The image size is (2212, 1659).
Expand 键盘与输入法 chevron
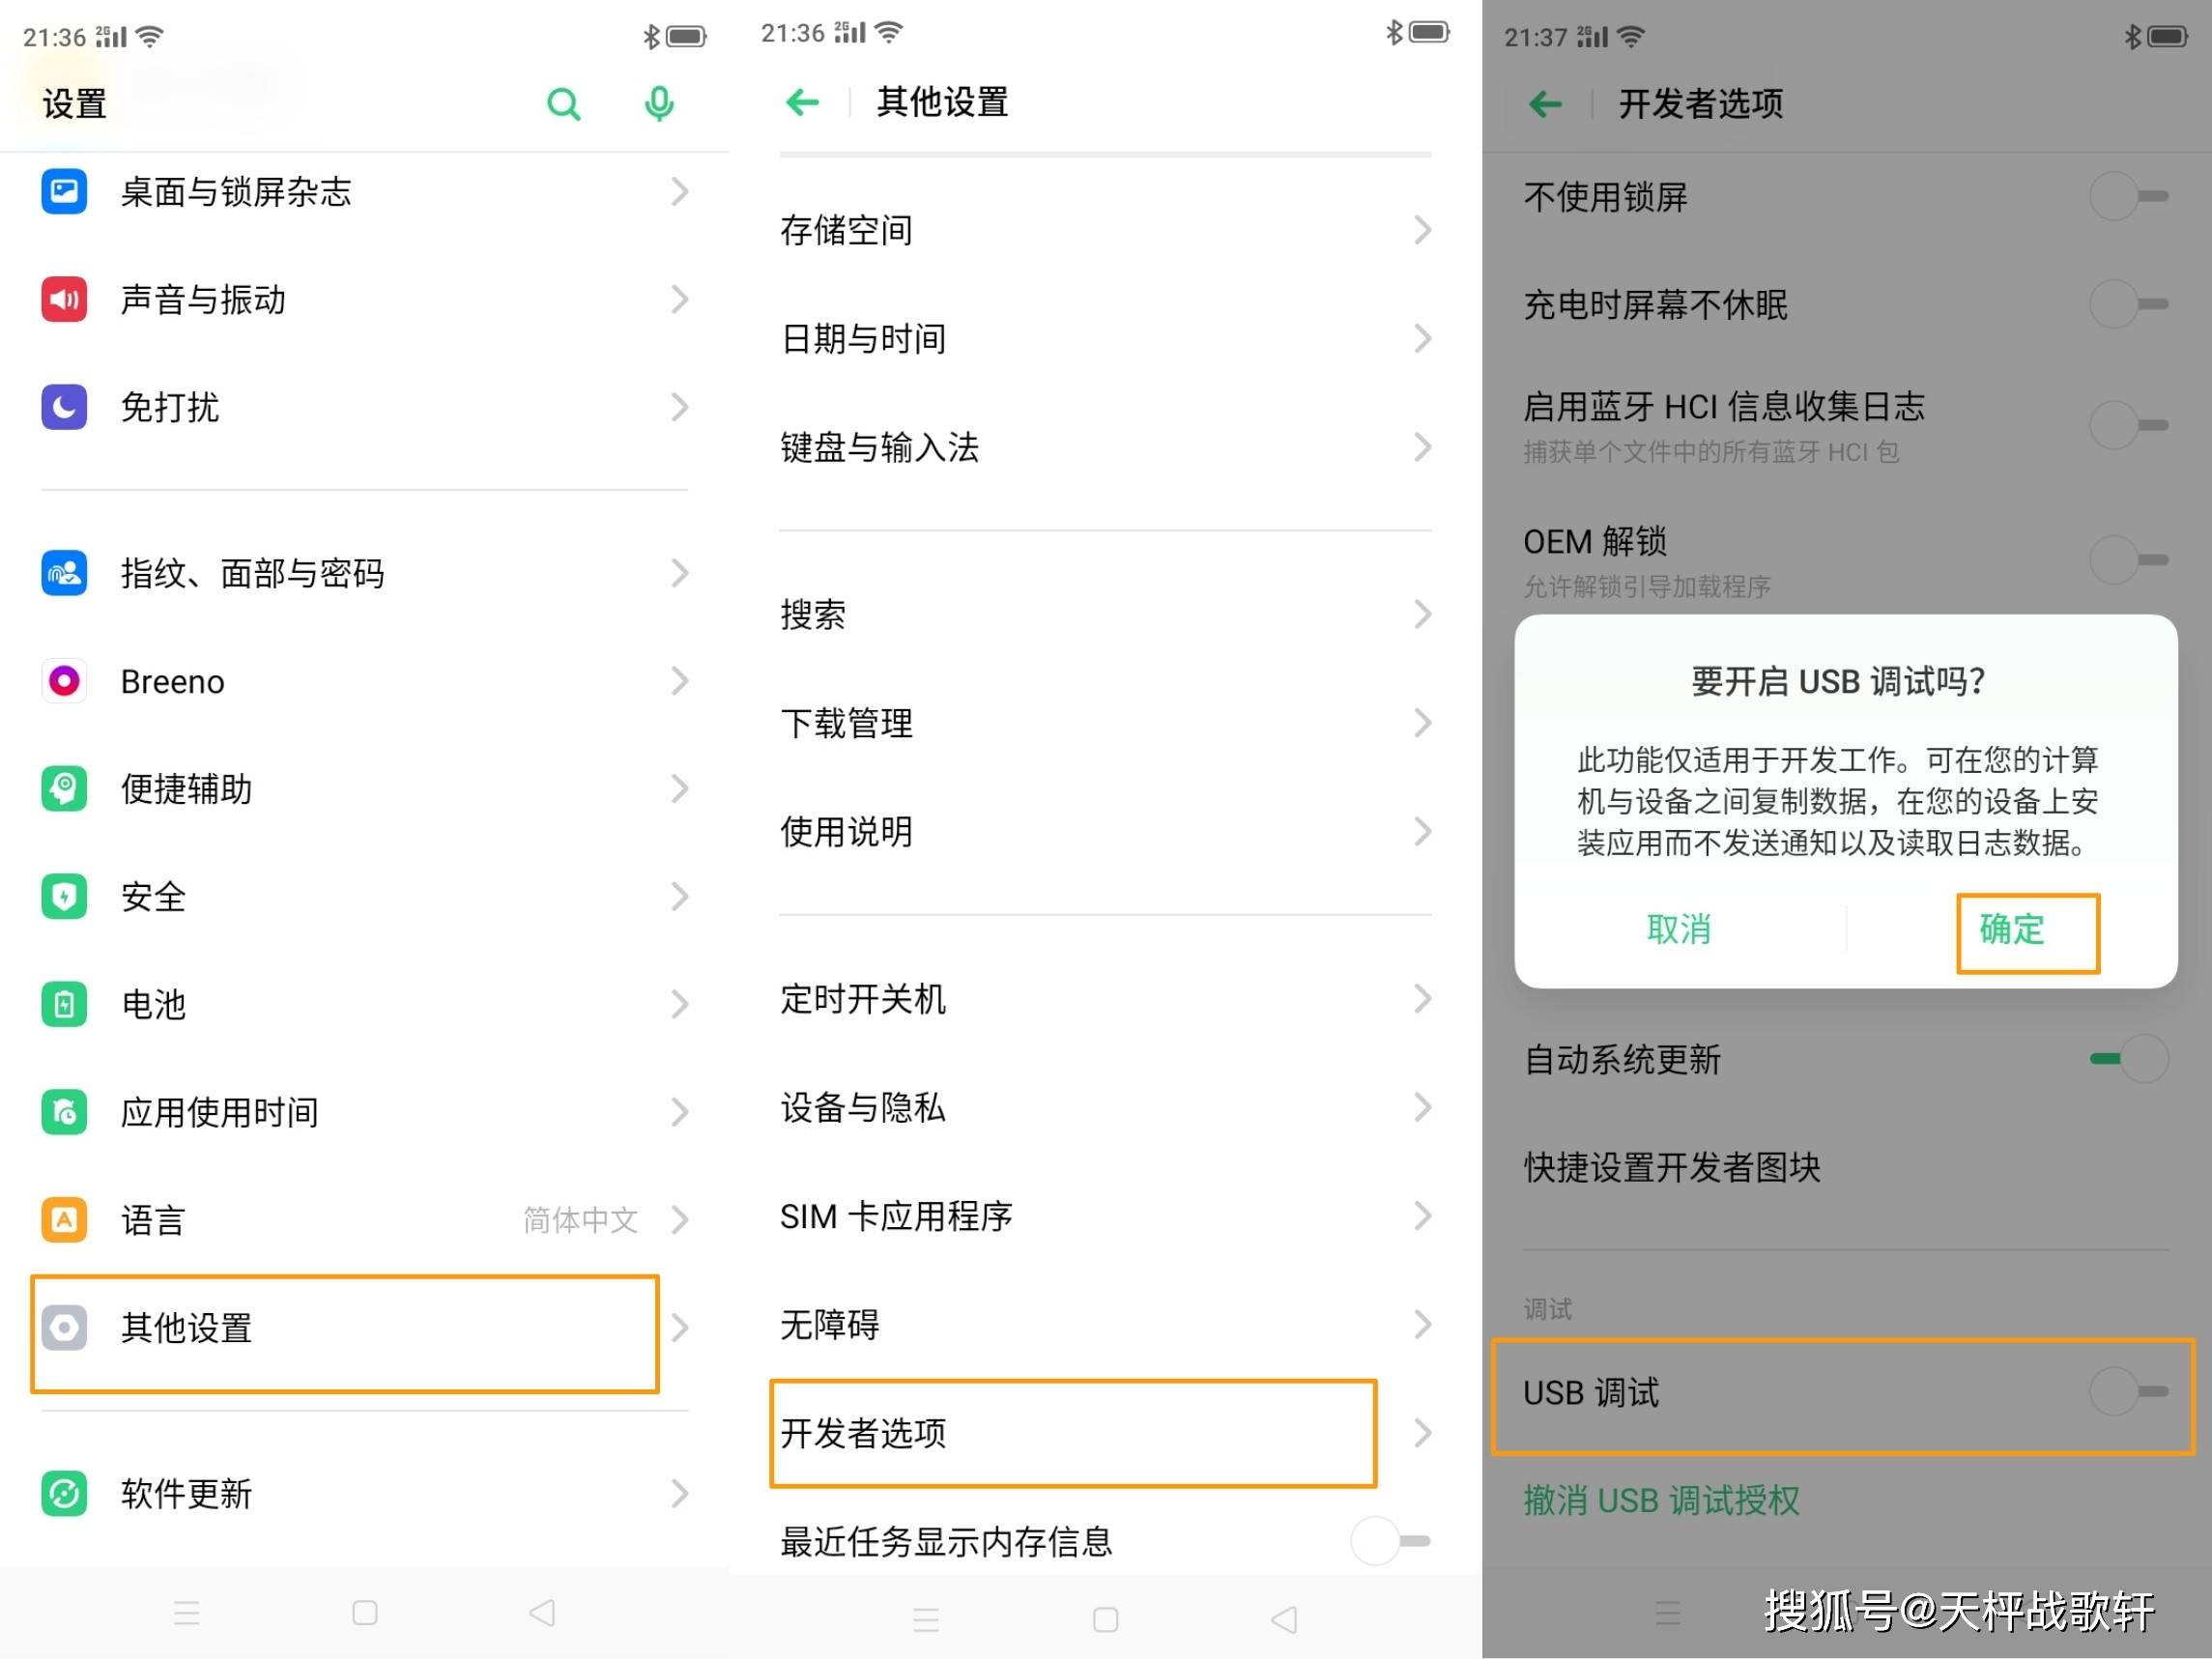[x=1422, y=447]
